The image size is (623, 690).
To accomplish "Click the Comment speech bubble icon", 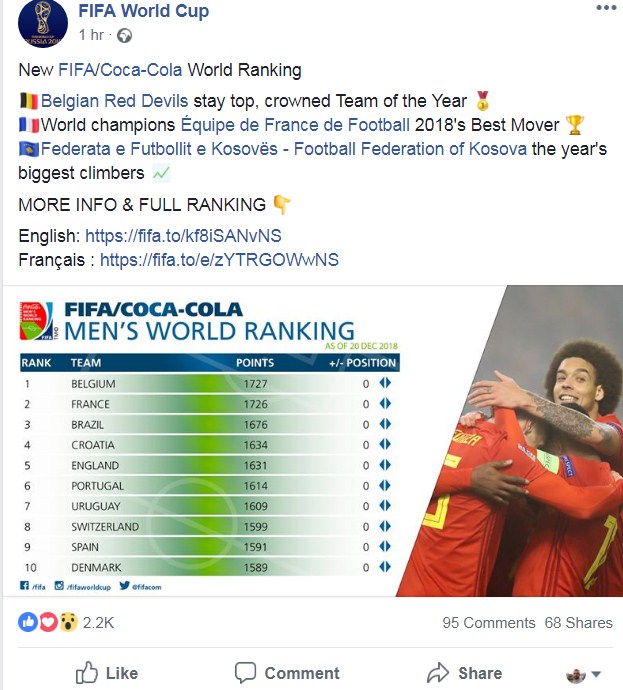I will pos(245,673).
